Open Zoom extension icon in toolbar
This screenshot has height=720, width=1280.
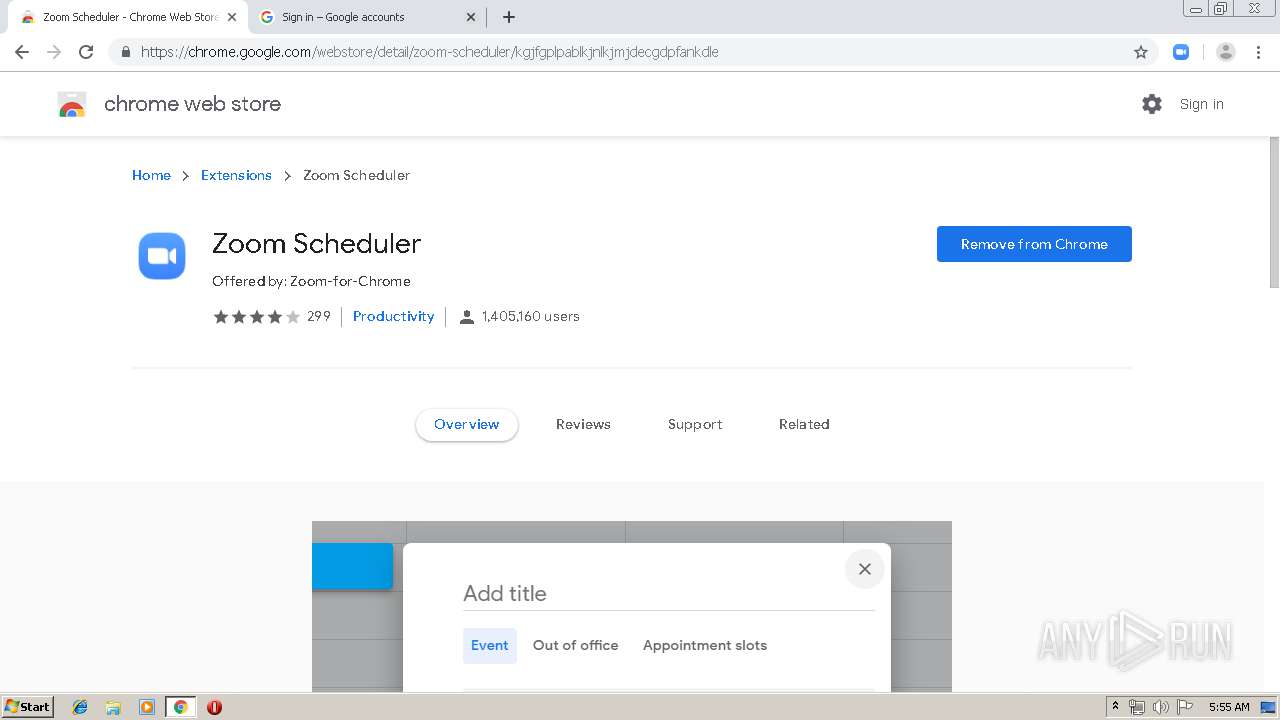click(1181, 52)
